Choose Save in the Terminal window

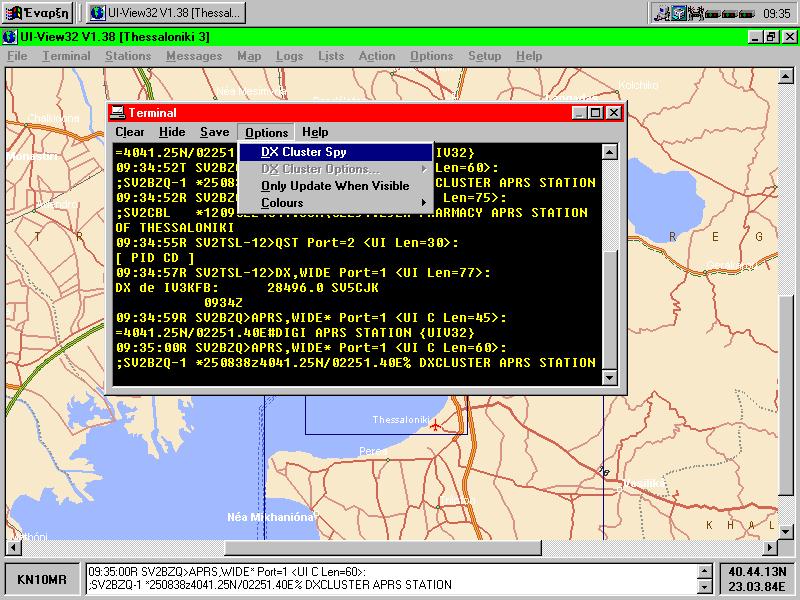click(214, 132)
